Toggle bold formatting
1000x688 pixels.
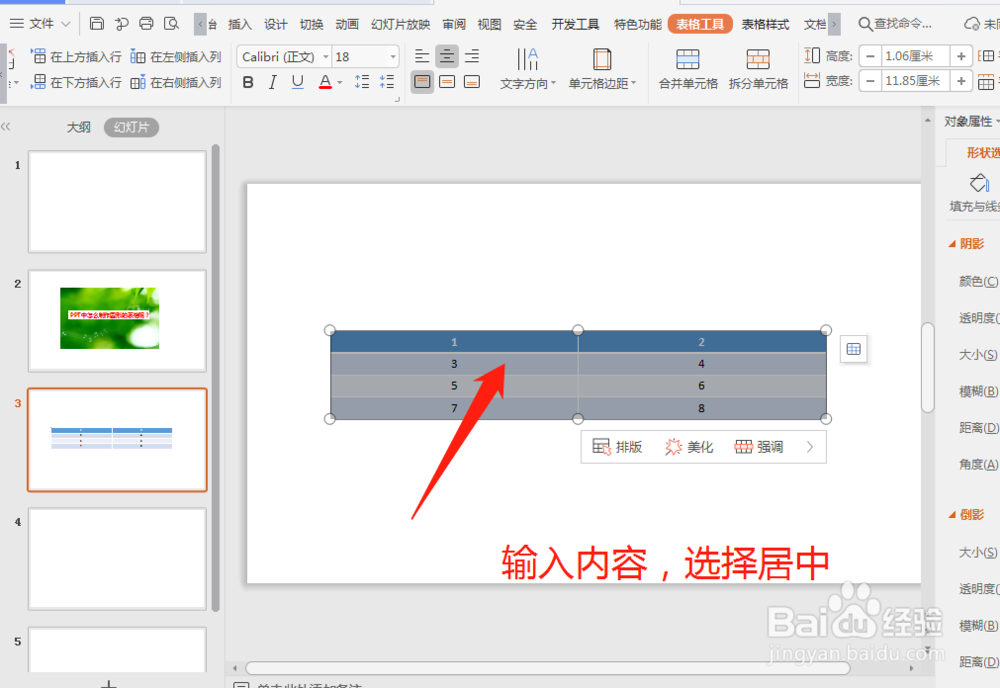click(247, 81)
